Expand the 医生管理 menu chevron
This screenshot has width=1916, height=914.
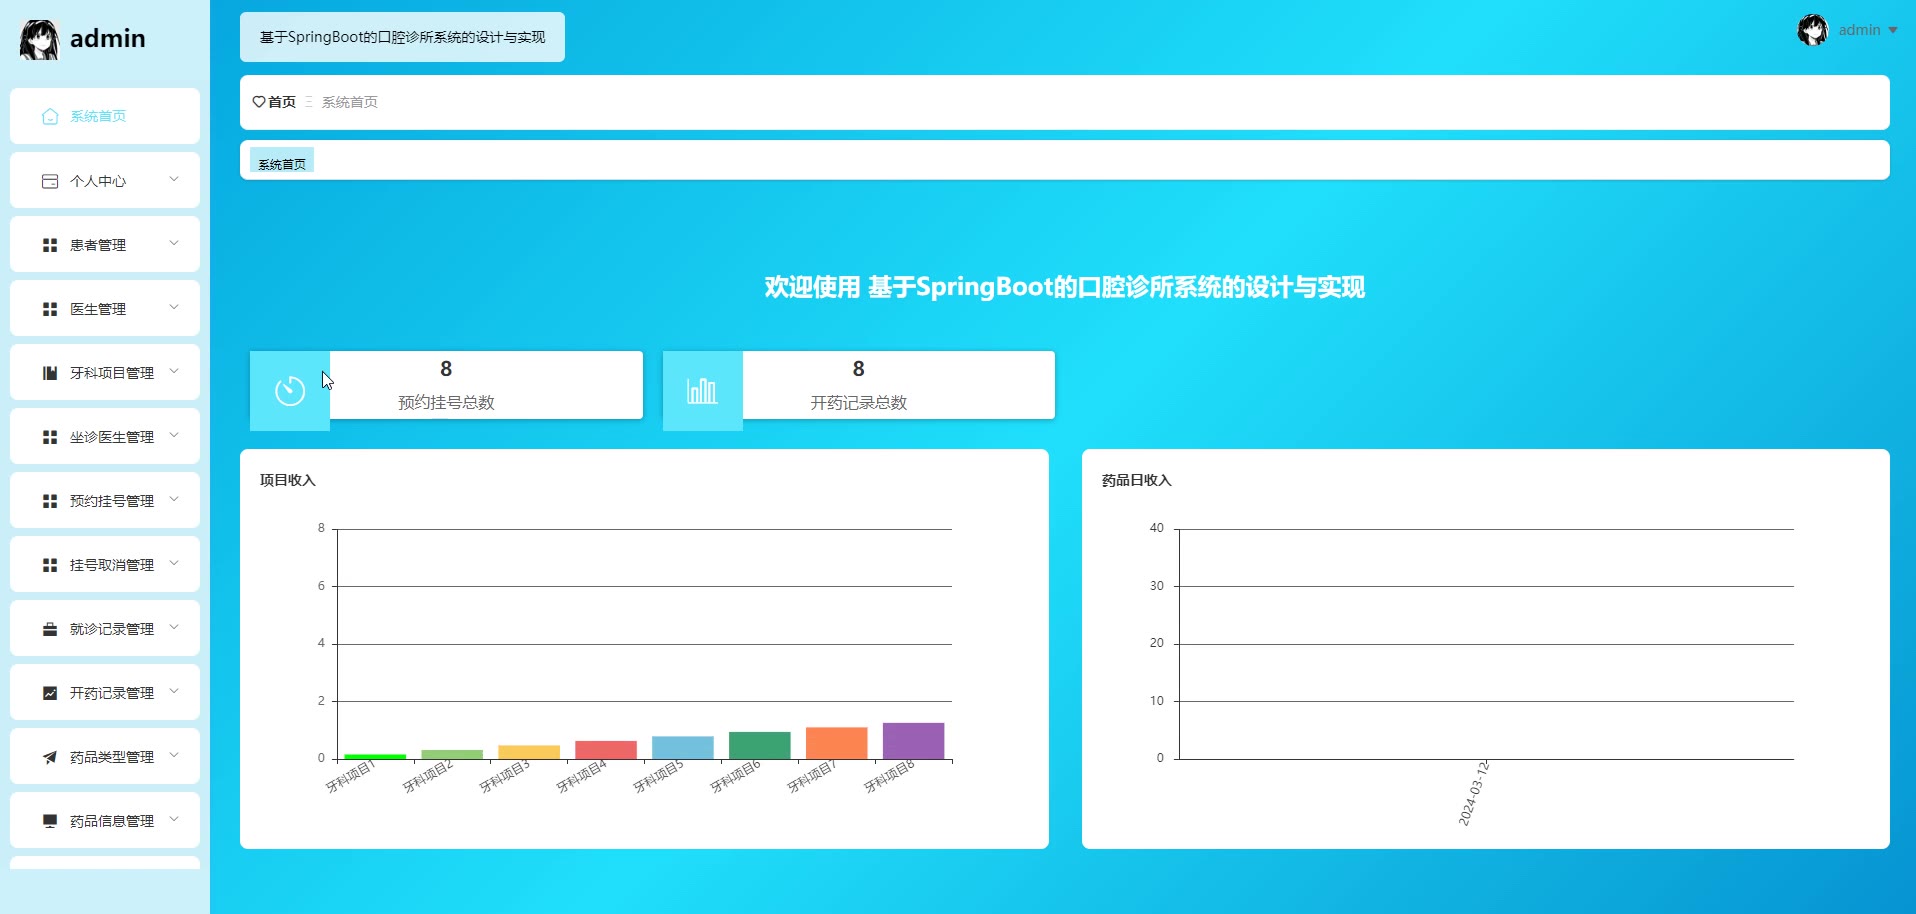pos(174,307)
